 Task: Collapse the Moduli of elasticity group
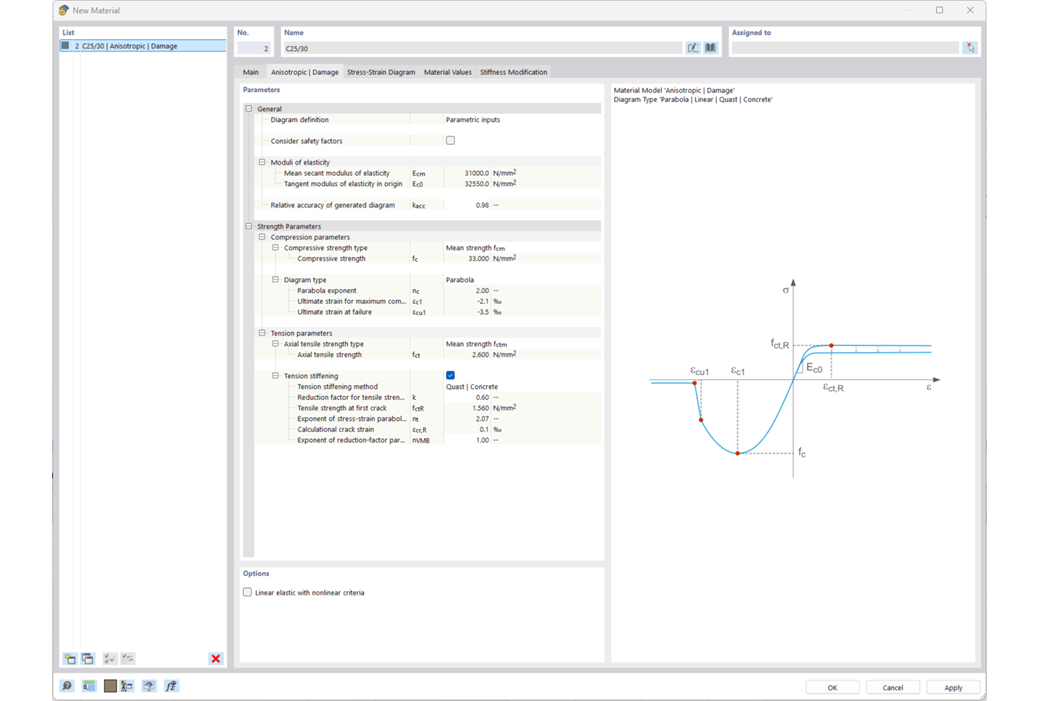(x=262, y=162)
